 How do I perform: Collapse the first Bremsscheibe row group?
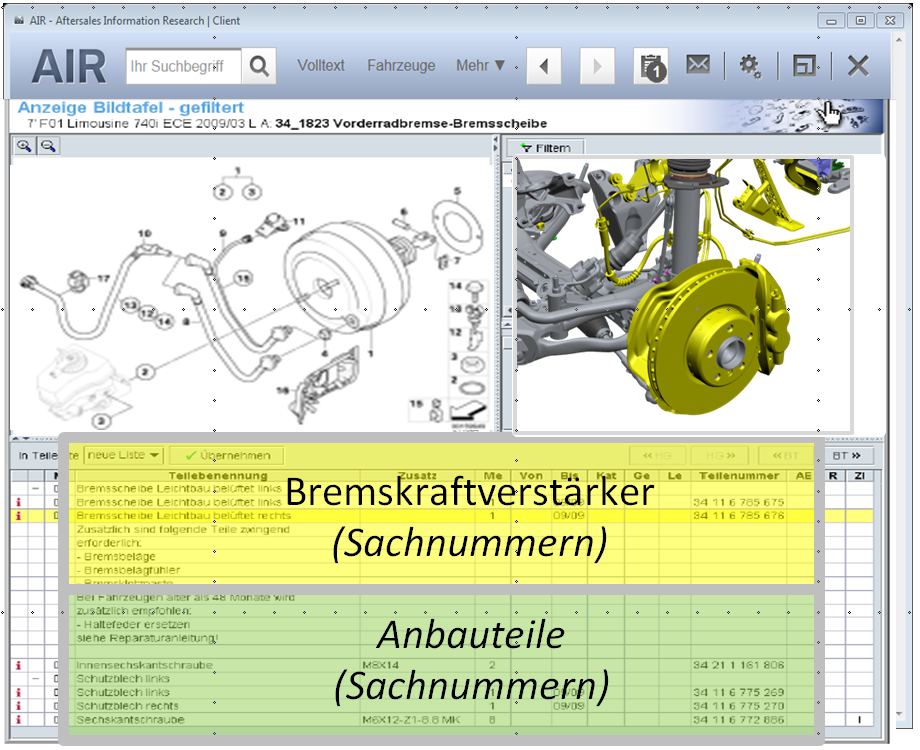pos(35,488)
